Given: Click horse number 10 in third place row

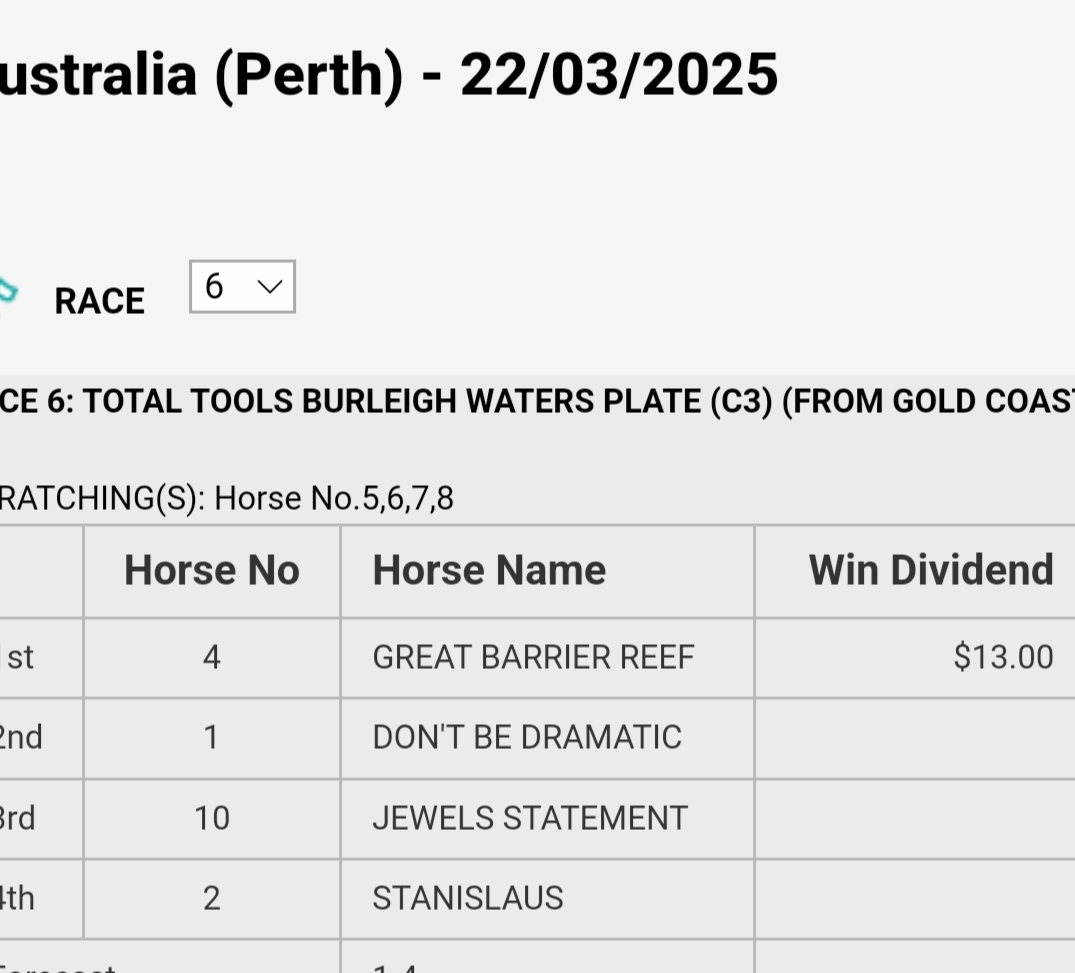Looking at the screenshot, I should [x=212, y=819].
